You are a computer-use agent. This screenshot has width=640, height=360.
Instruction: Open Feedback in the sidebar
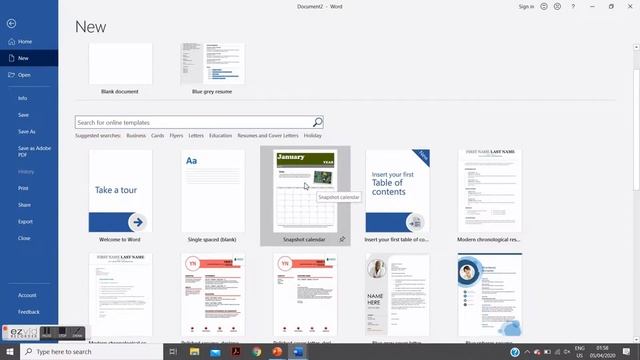coord(29,312)
